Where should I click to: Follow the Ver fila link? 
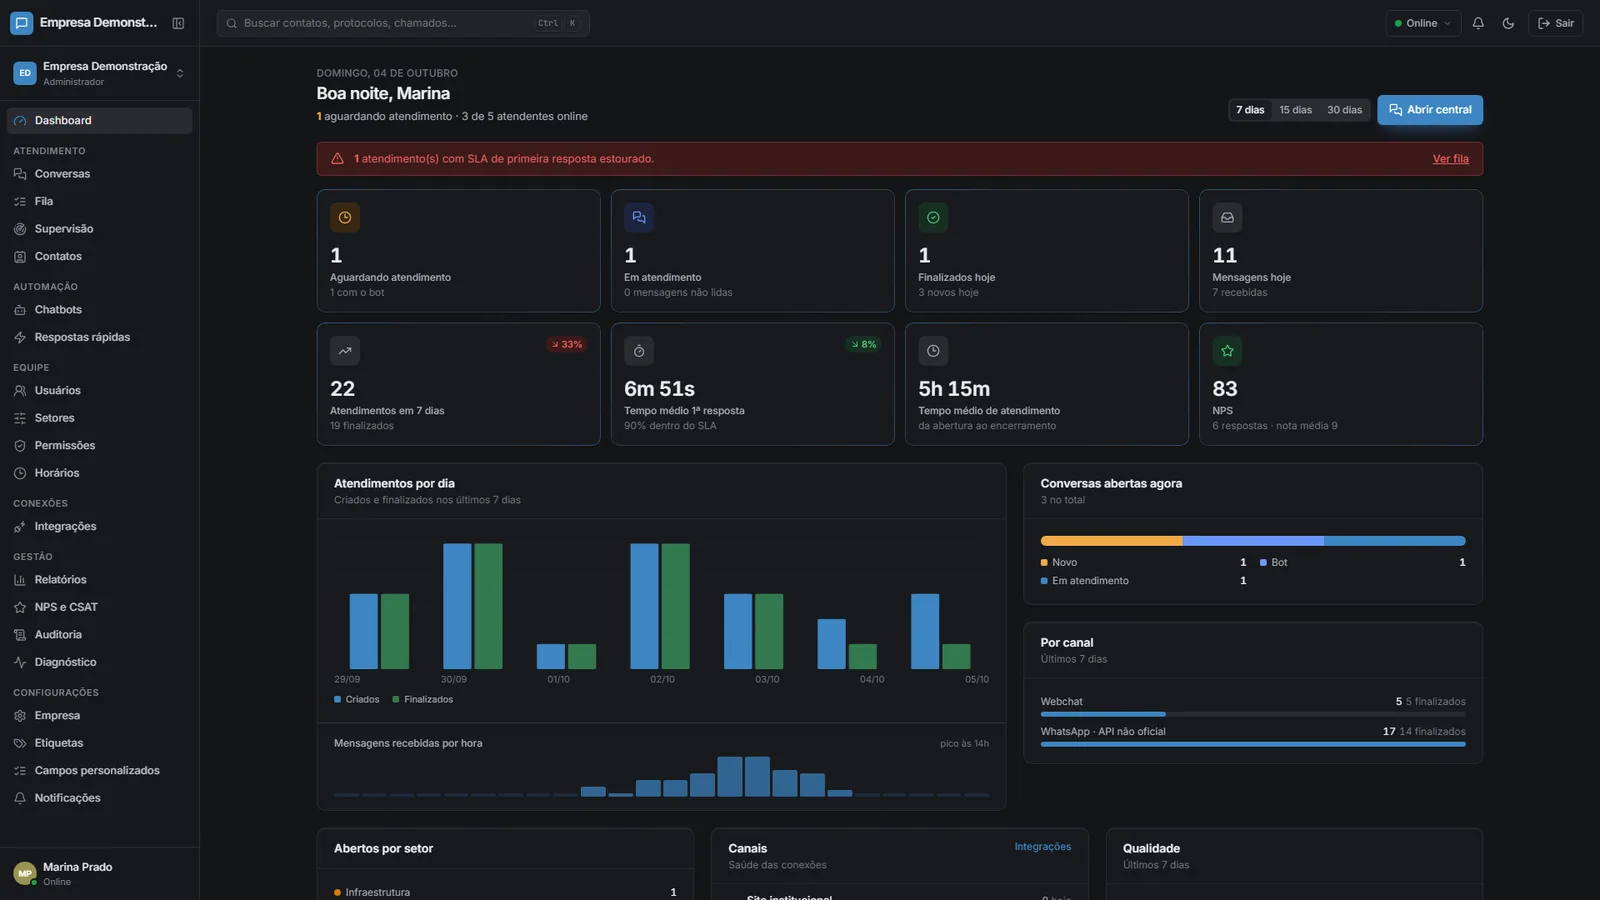[x=1450, y=159]
